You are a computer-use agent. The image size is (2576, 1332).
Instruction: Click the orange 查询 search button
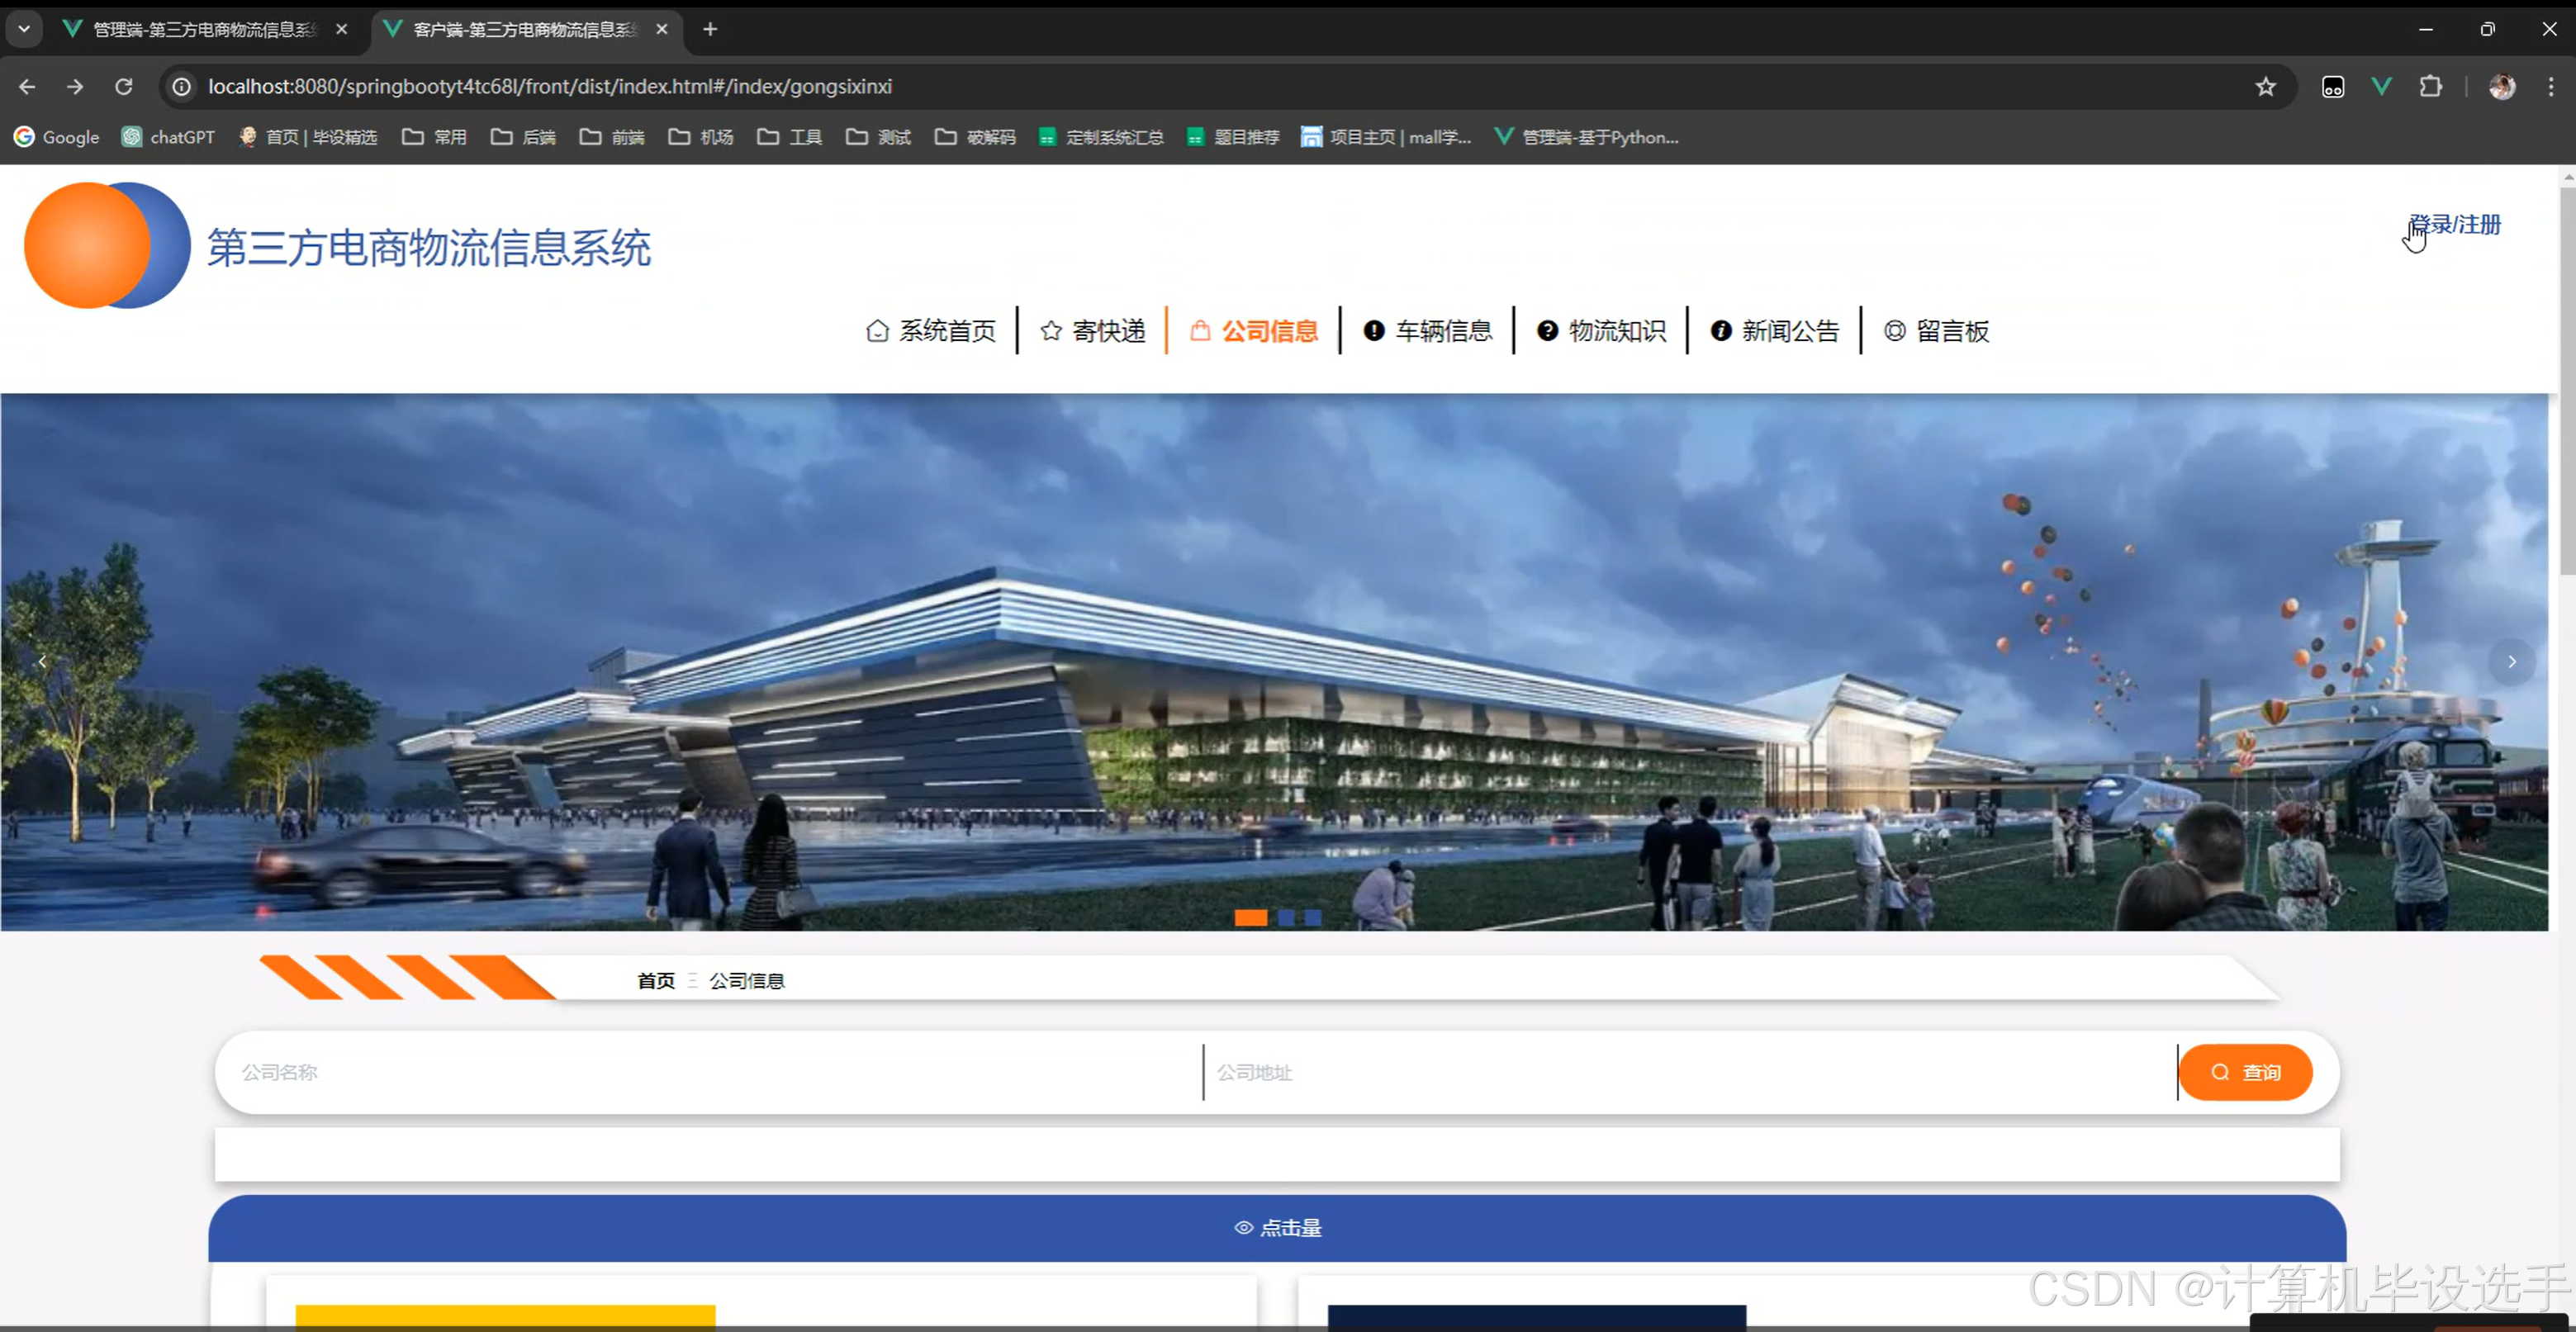(2245, 1072)
